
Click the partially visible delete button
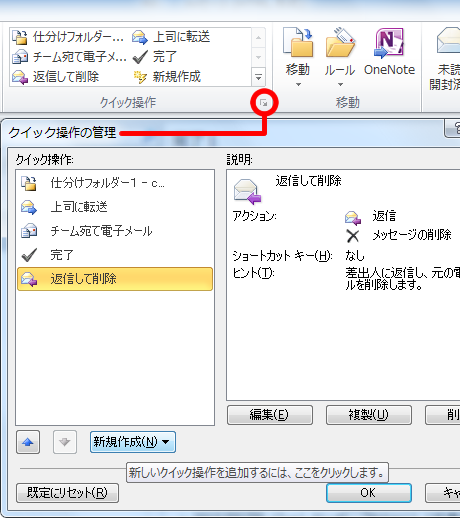(x=443, y=415)
